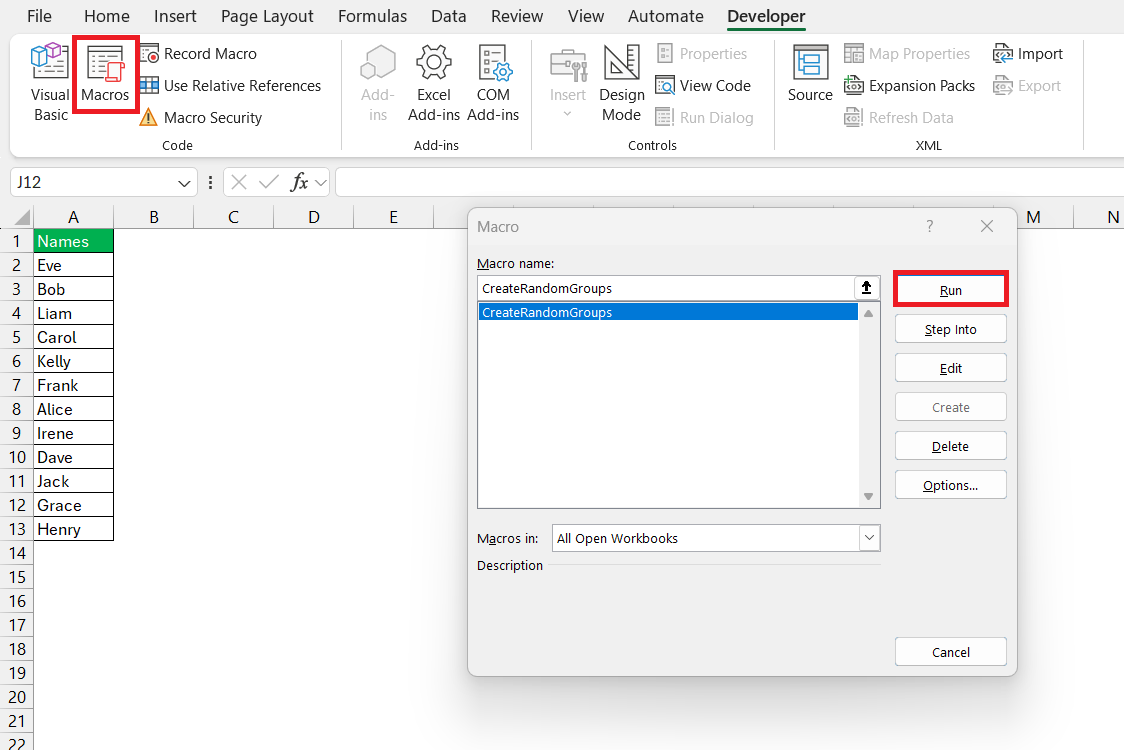Start Record Macro

[199, 54]
